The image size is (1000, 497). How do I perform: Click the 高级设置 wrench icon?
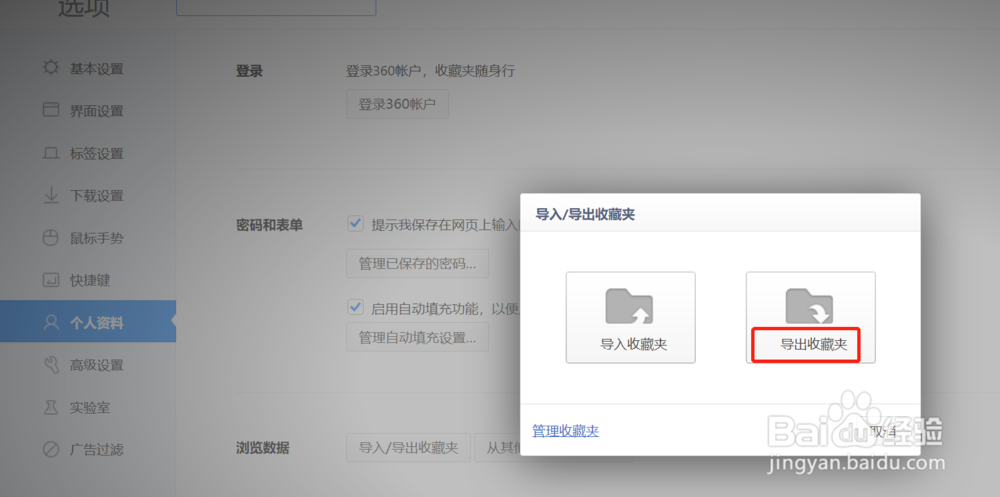tap(50, 365)
